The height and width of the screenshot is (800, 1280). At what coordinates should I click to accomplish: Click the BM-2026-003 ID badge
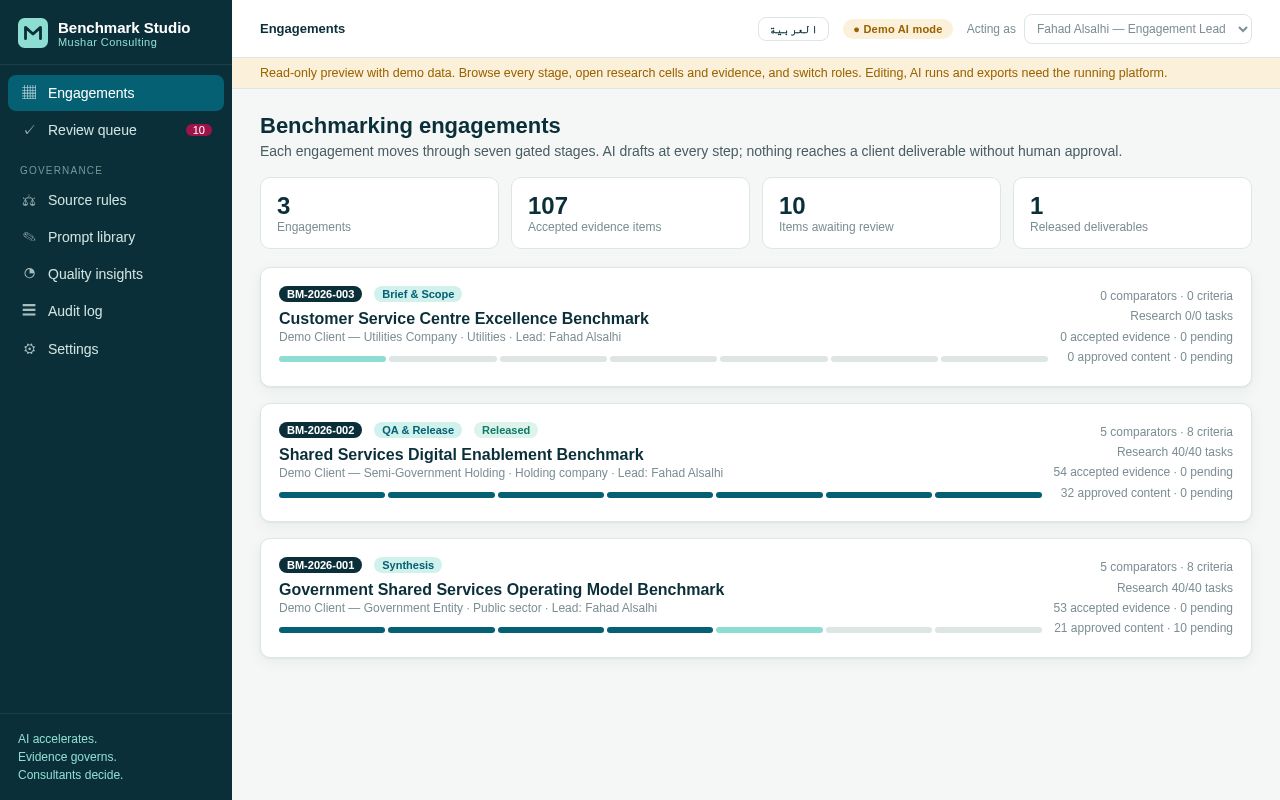320,294
